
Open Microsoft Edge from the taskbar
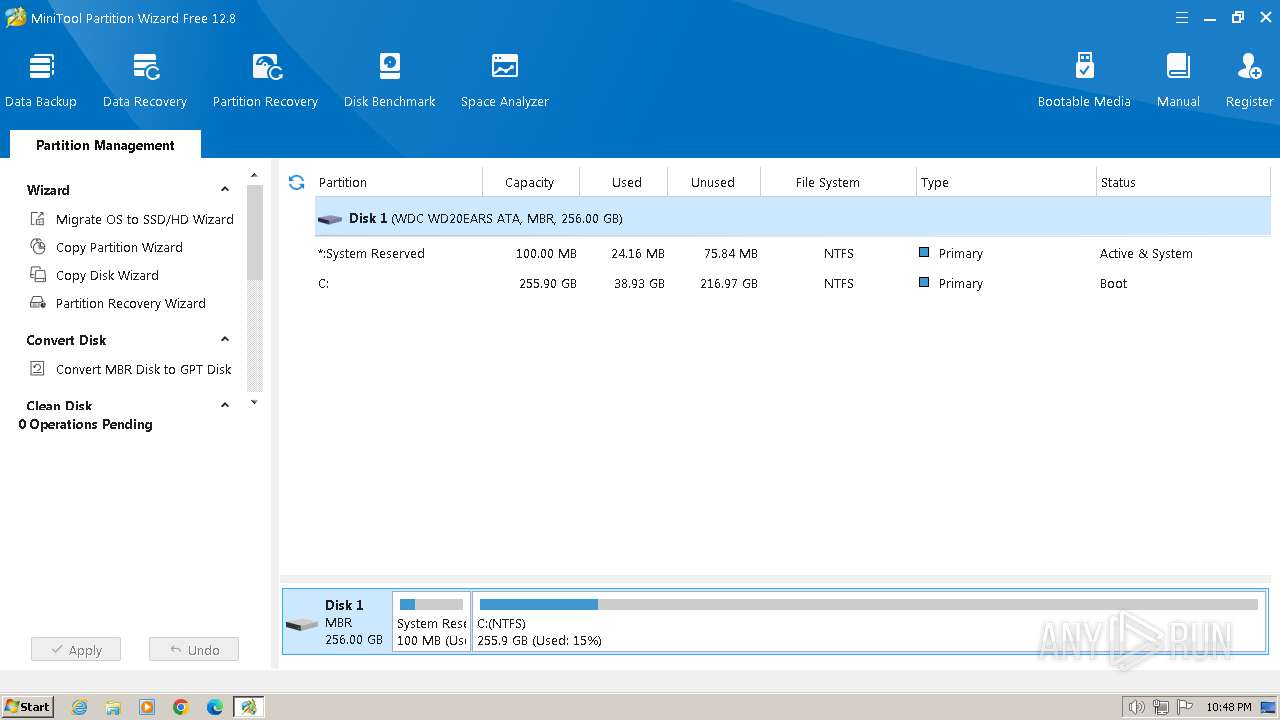[x=215, y=707]
